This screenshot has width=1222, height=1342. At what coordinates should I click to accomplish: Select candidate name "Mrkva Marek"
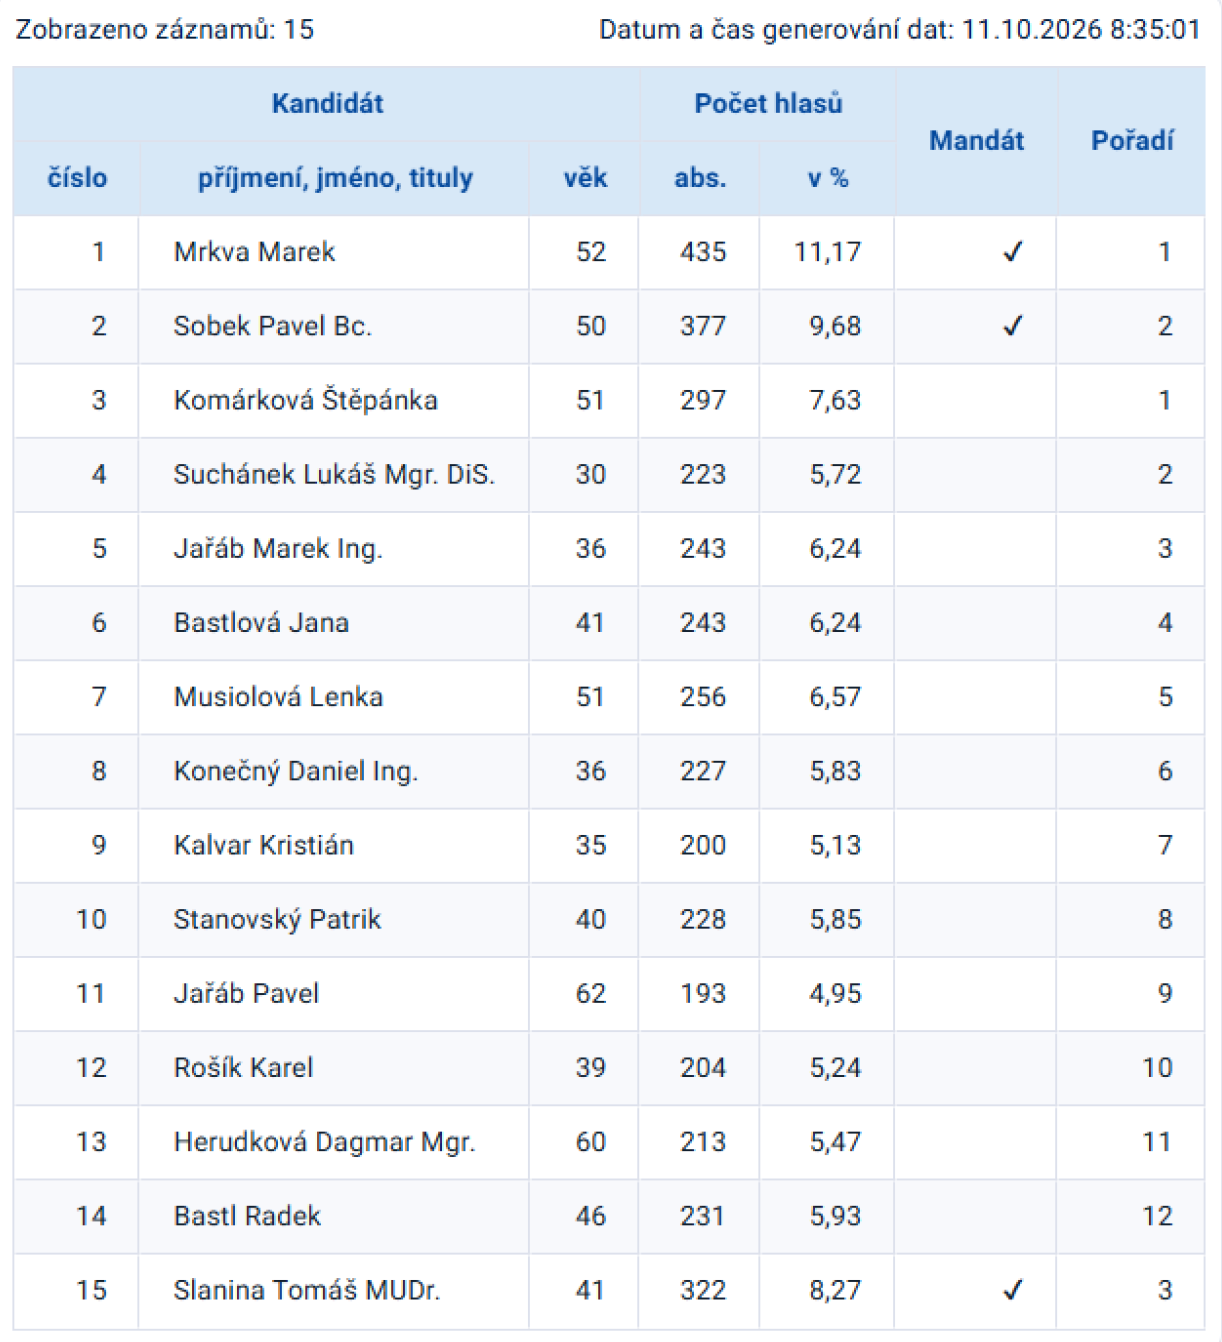(254, 252)
